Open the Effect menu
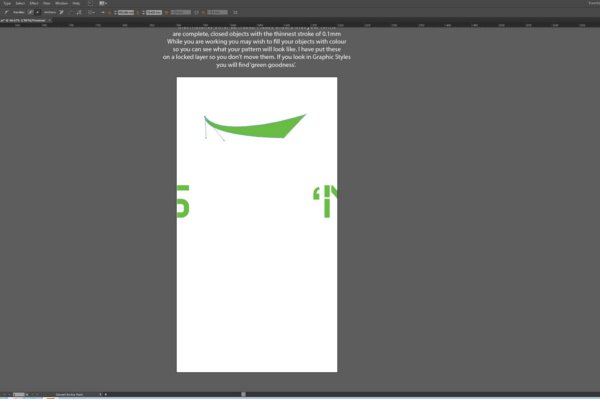Viewport: 600px width, 400px height. click(x=34, y=3)
